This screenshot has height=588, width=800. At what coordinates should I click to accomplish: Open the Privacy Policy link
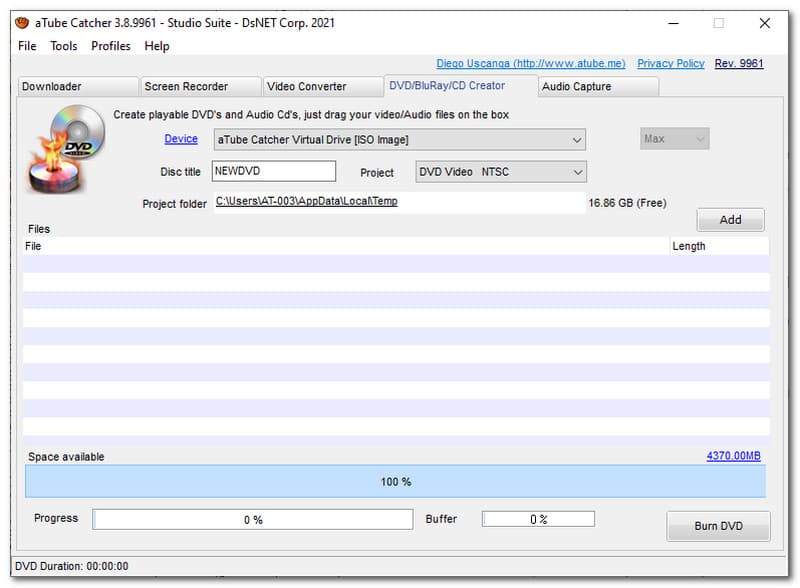(x=670, y=63)
